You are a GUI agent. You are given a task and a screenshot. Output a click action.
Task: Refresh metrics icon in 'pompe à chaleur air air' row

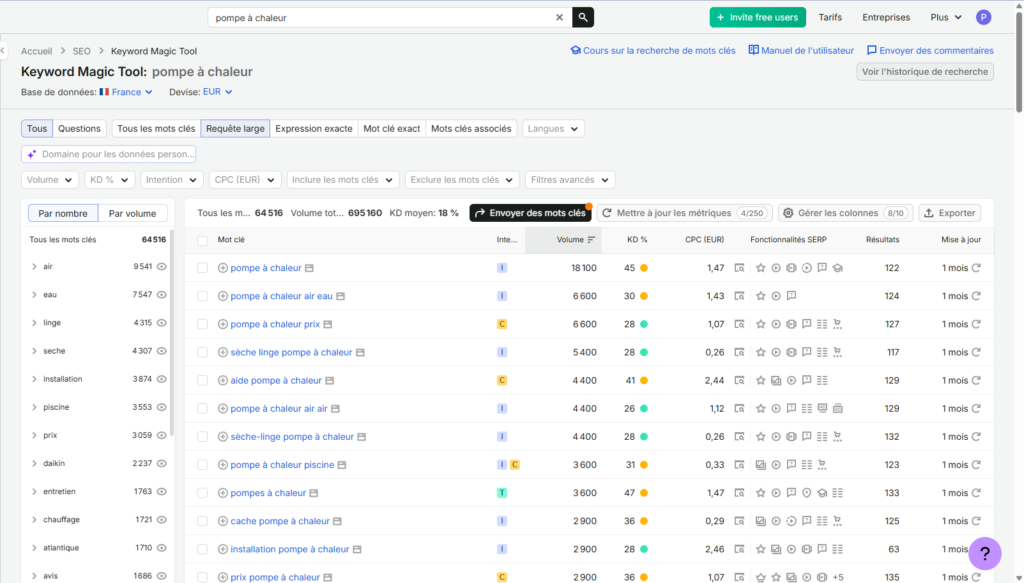coord(976,408)
